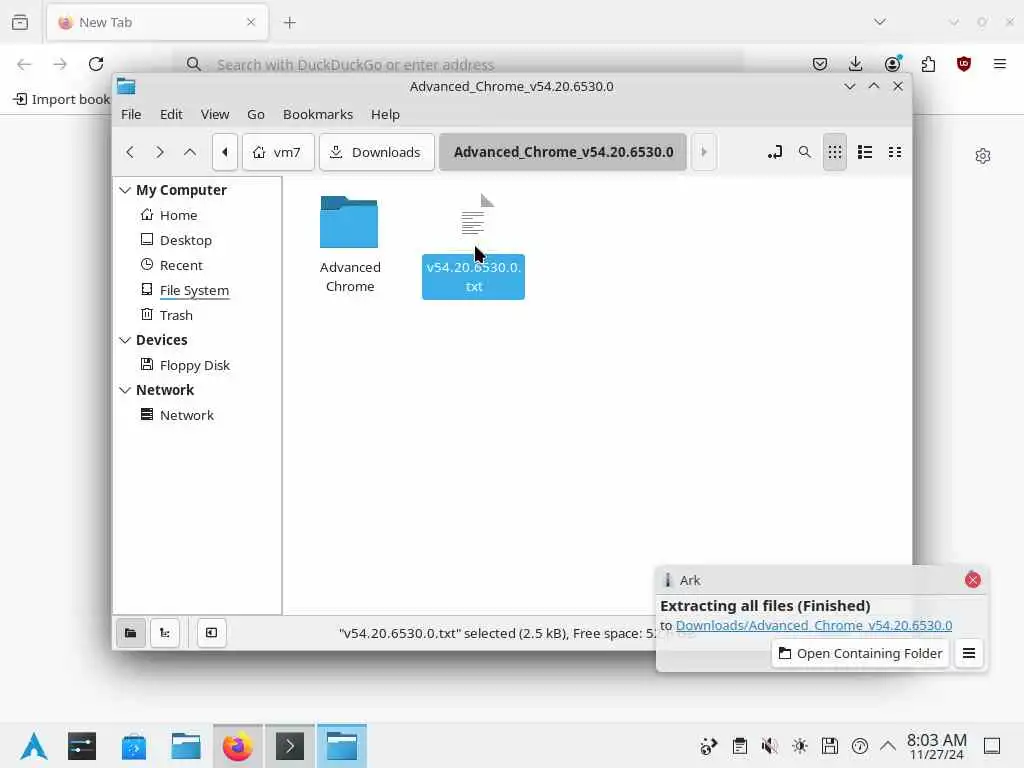The height and width of the screenshot is (768, 1024).
Task: Open Firefox list all tabs dropdown
Action: coord(880,22)
